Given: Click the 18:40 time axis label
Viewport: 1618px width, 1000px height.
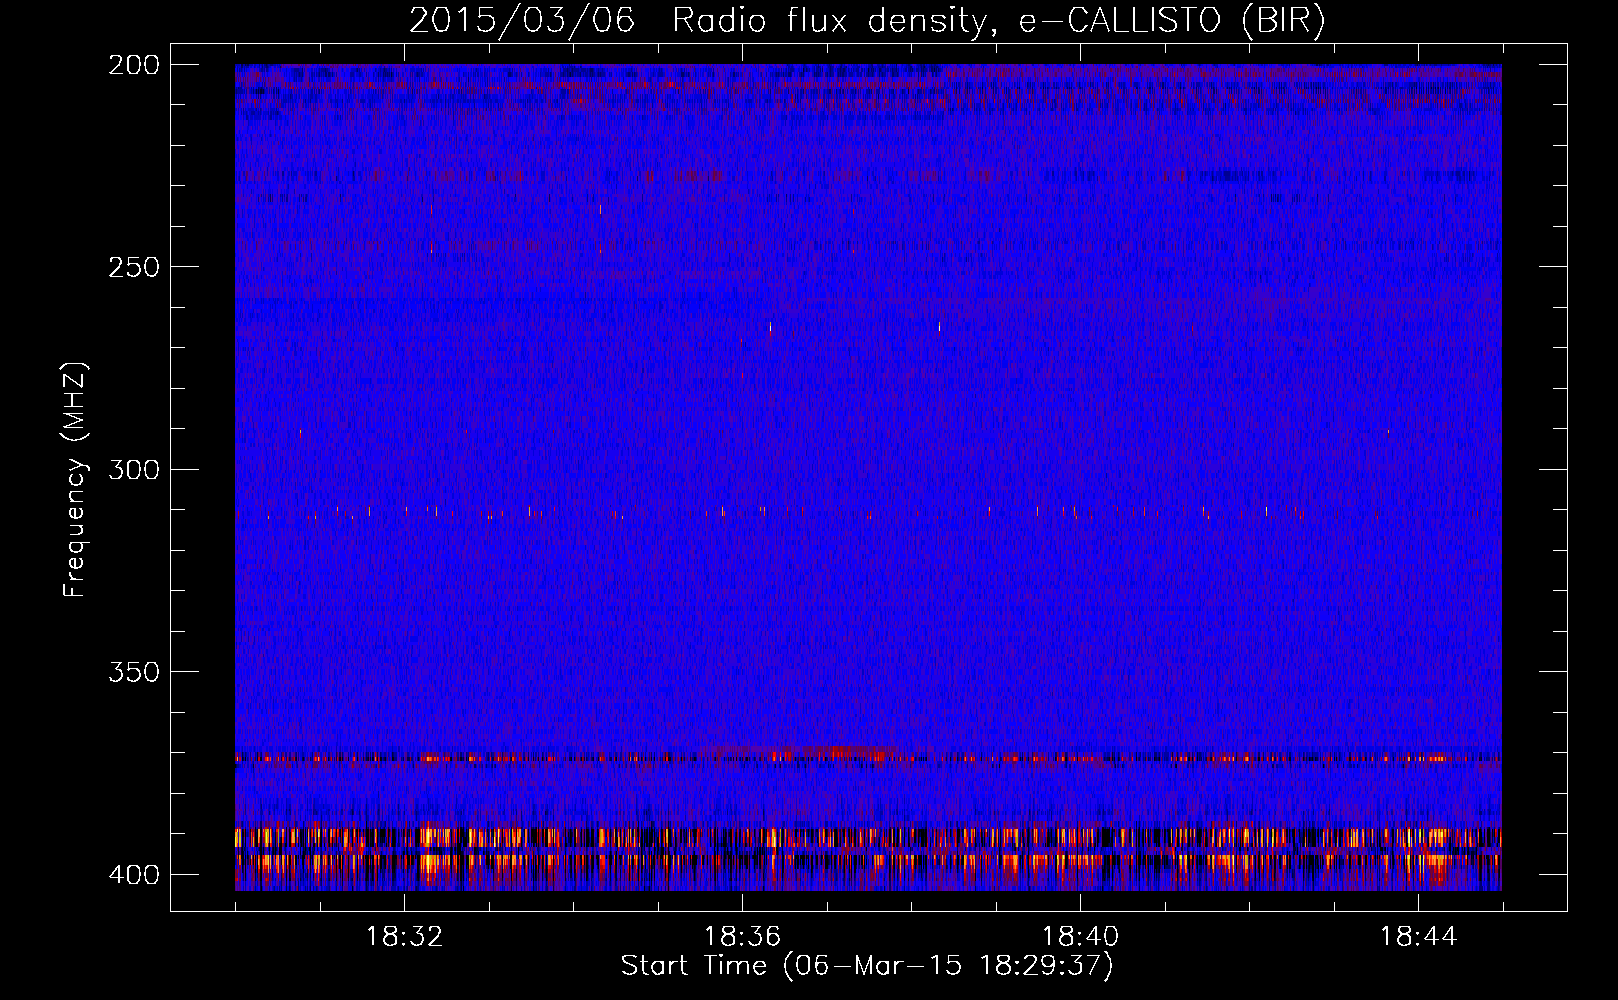Looking at the screenshot, I should [x=1080, y=937].
